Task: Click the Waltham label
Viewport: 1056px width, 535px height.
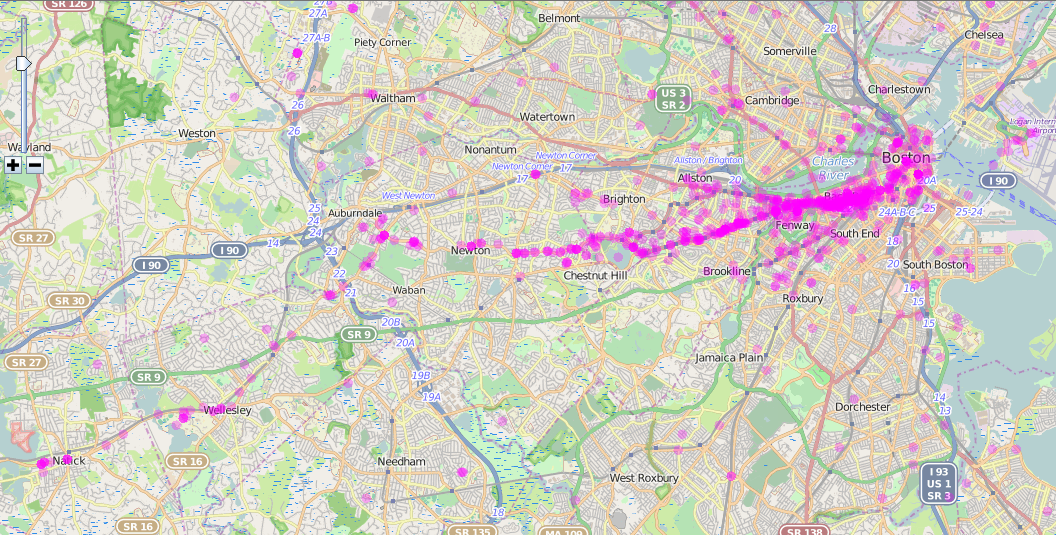Action: 393,98
